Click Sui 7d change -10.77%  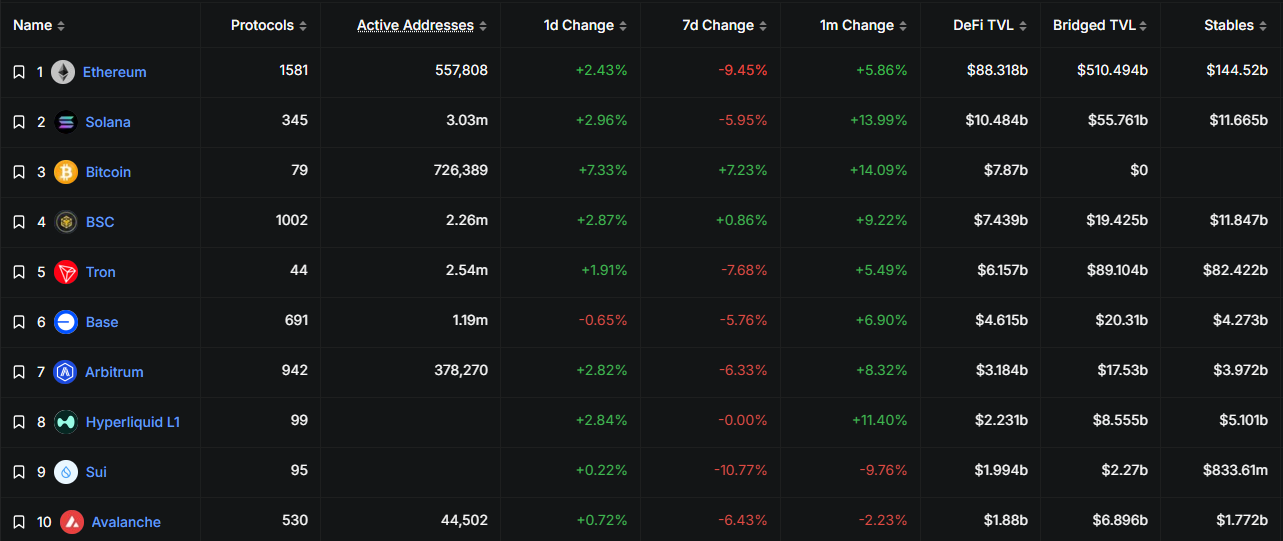tap(739, 470)
